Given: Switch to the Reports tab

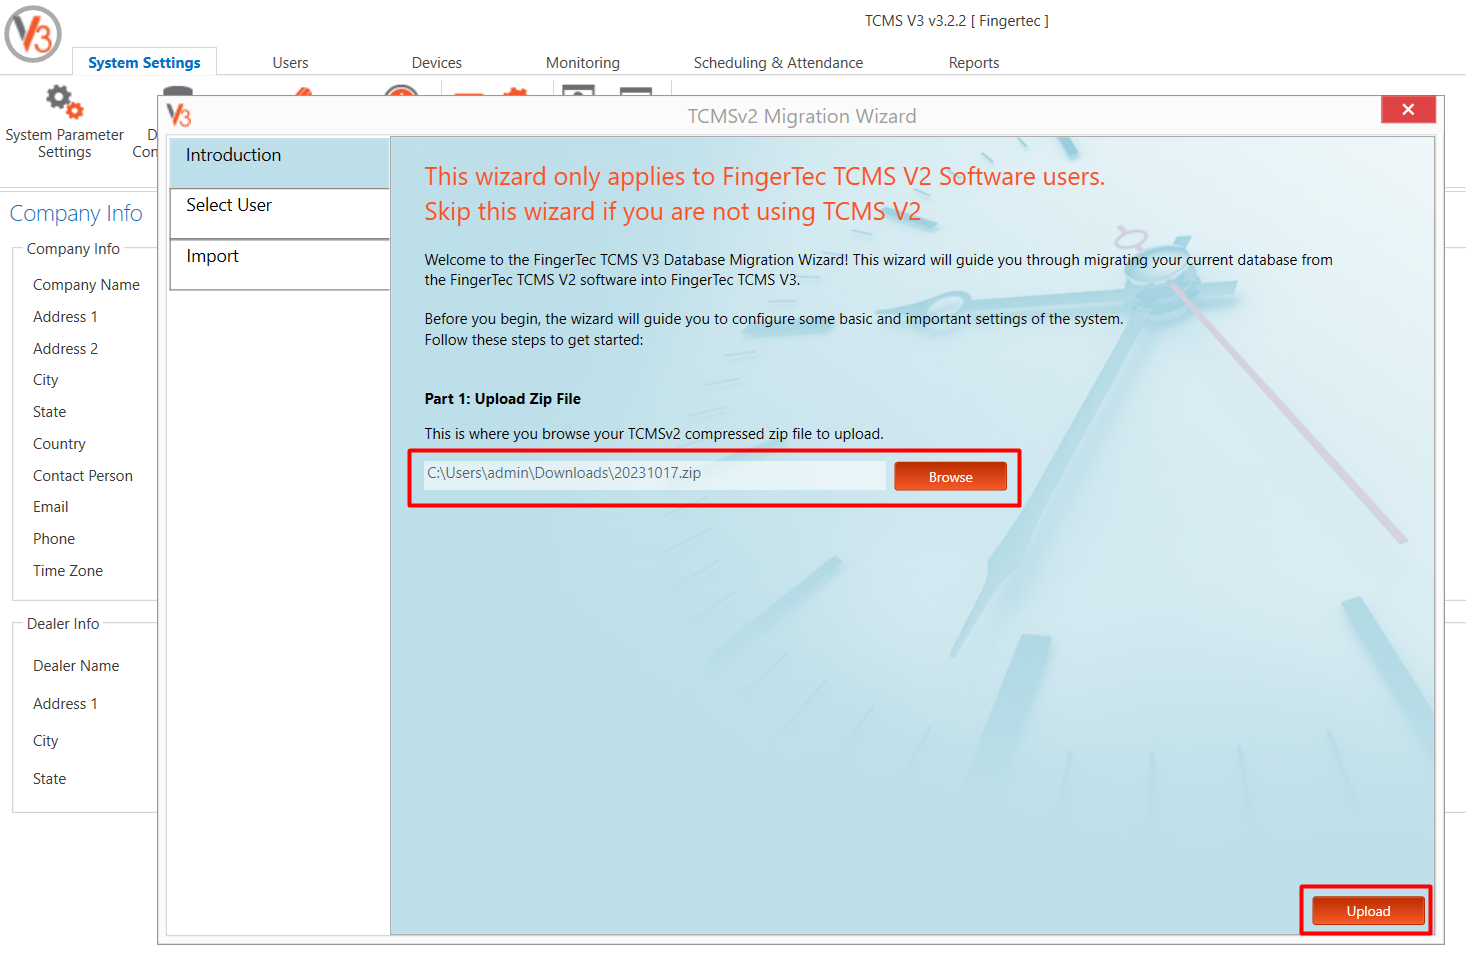Looking at the screenshot, I should 974,62.
